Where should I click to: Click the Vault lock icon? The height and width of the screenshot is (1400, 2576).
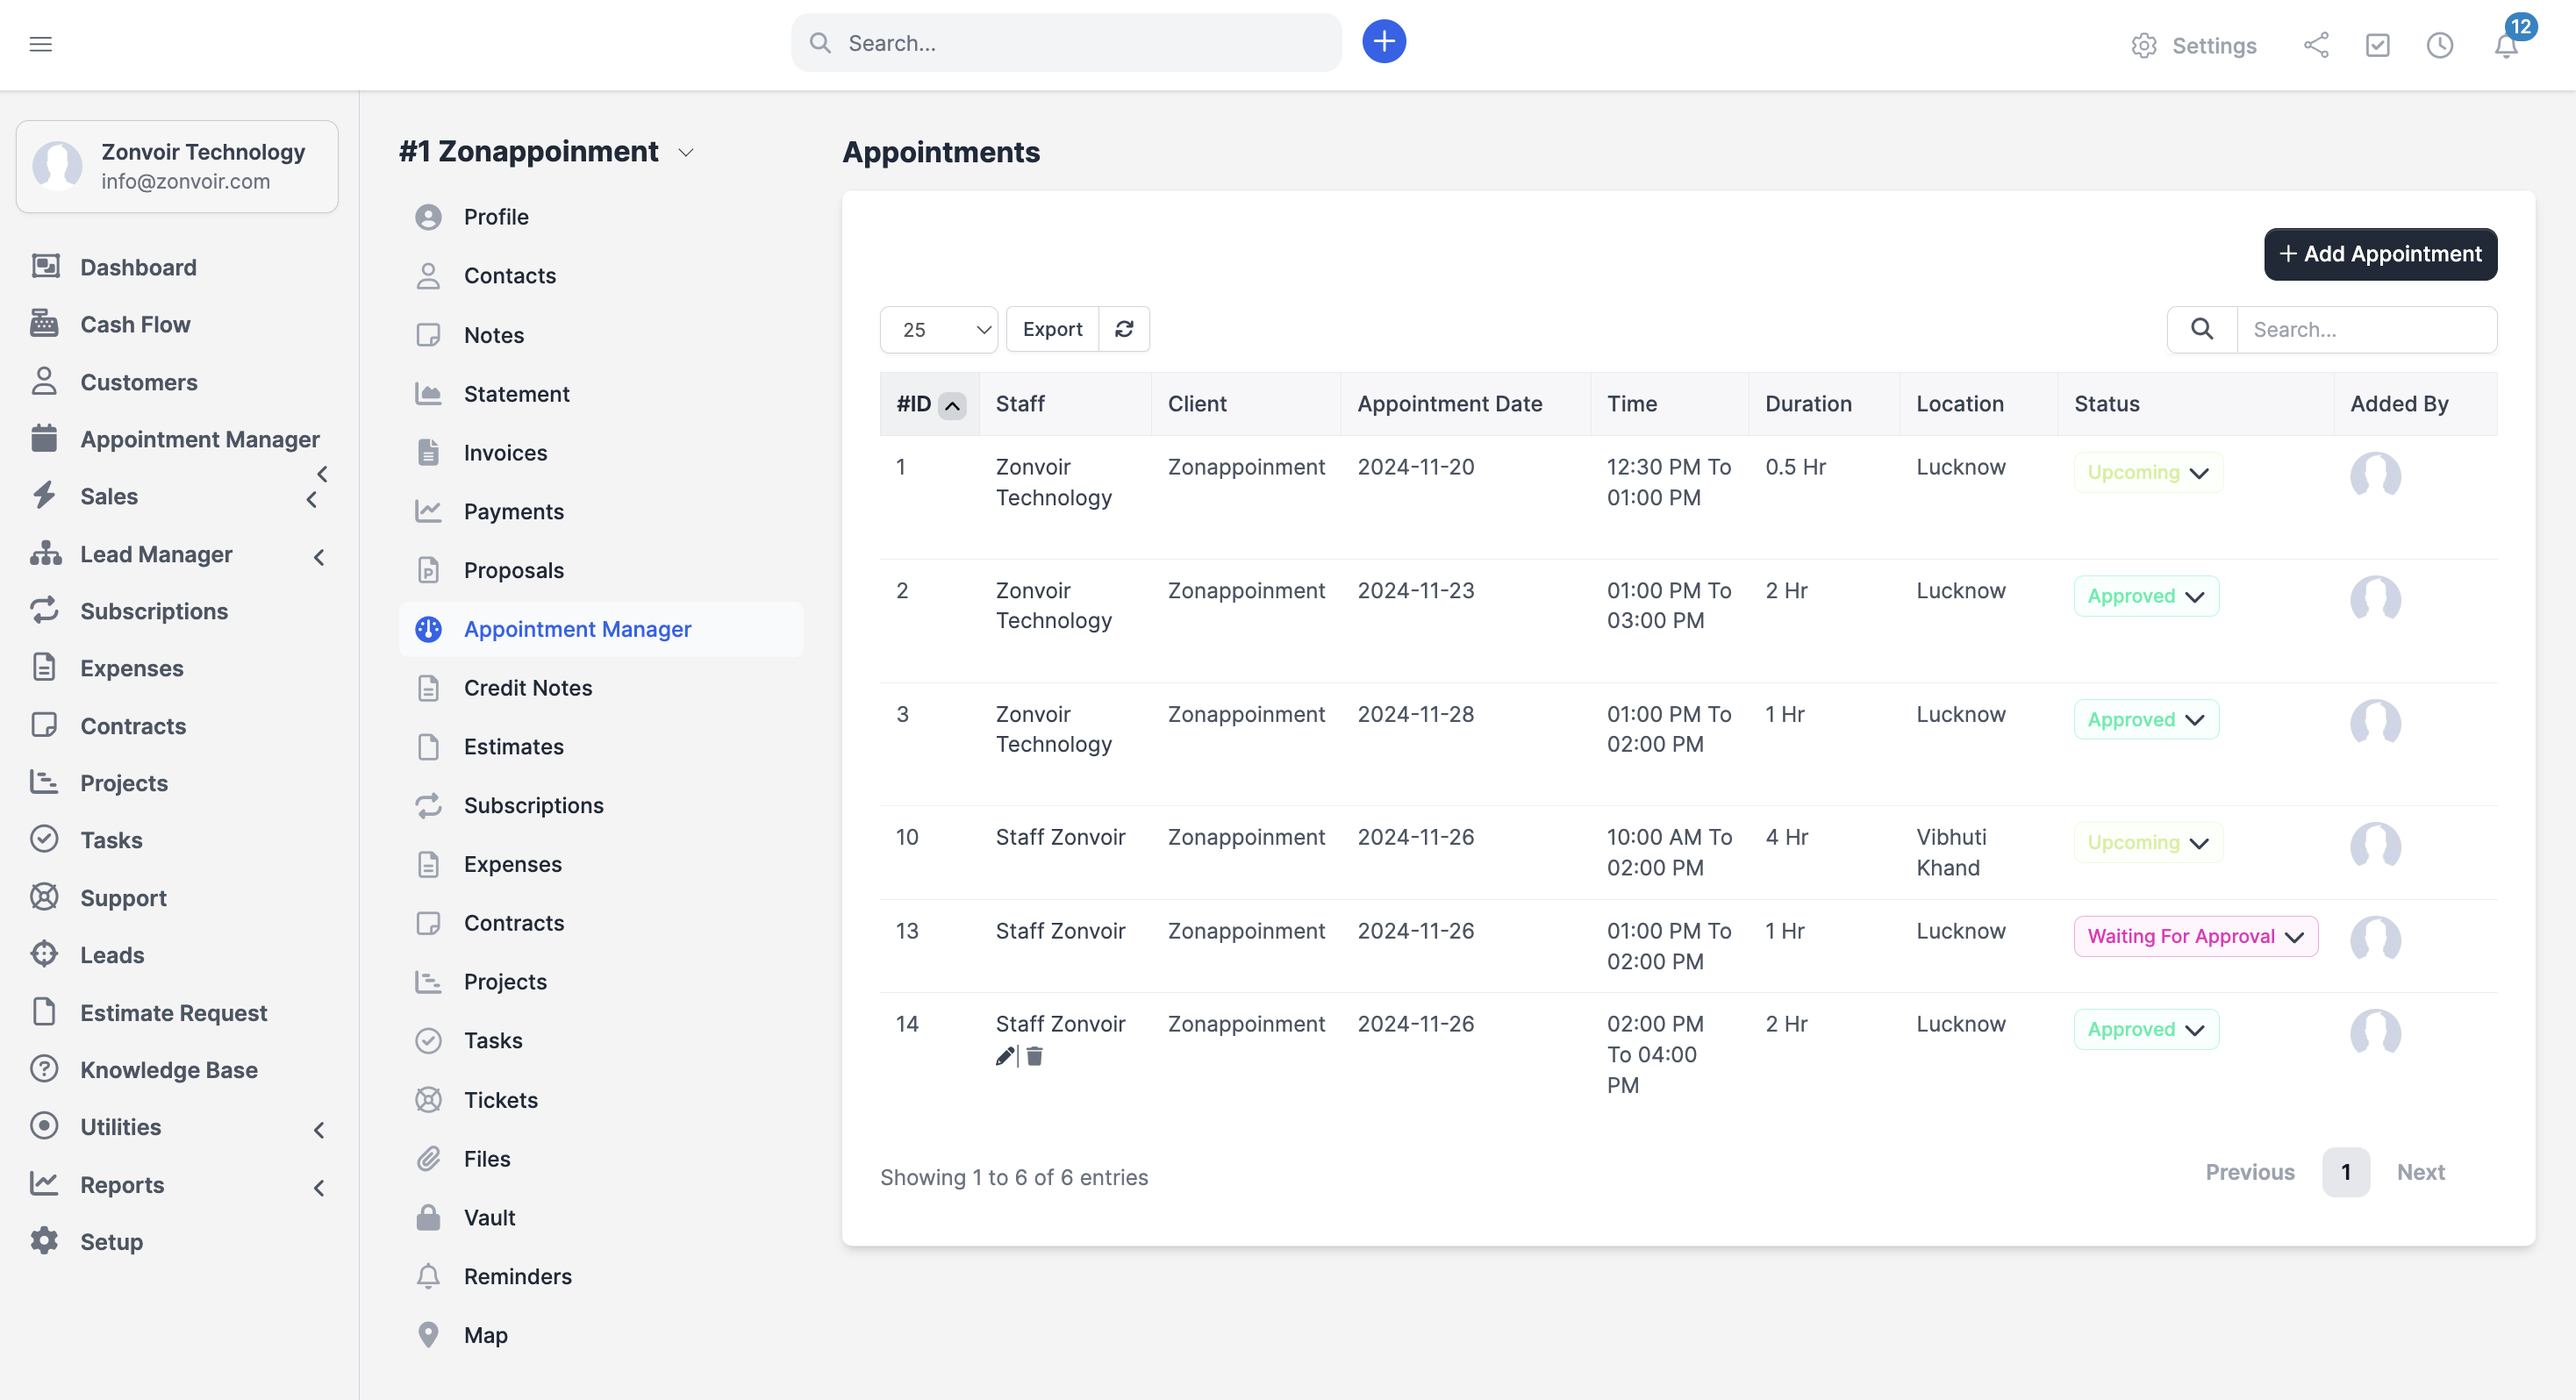click(x=429, y=1217)
